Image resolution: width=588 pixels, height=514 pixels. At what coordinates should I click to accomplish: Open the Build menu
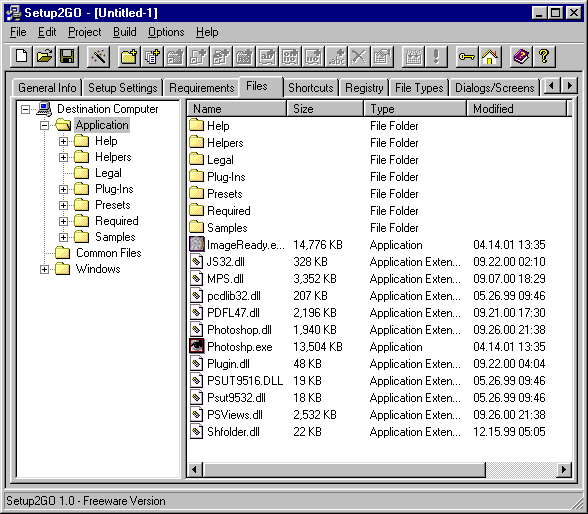[x=124, y=32]
